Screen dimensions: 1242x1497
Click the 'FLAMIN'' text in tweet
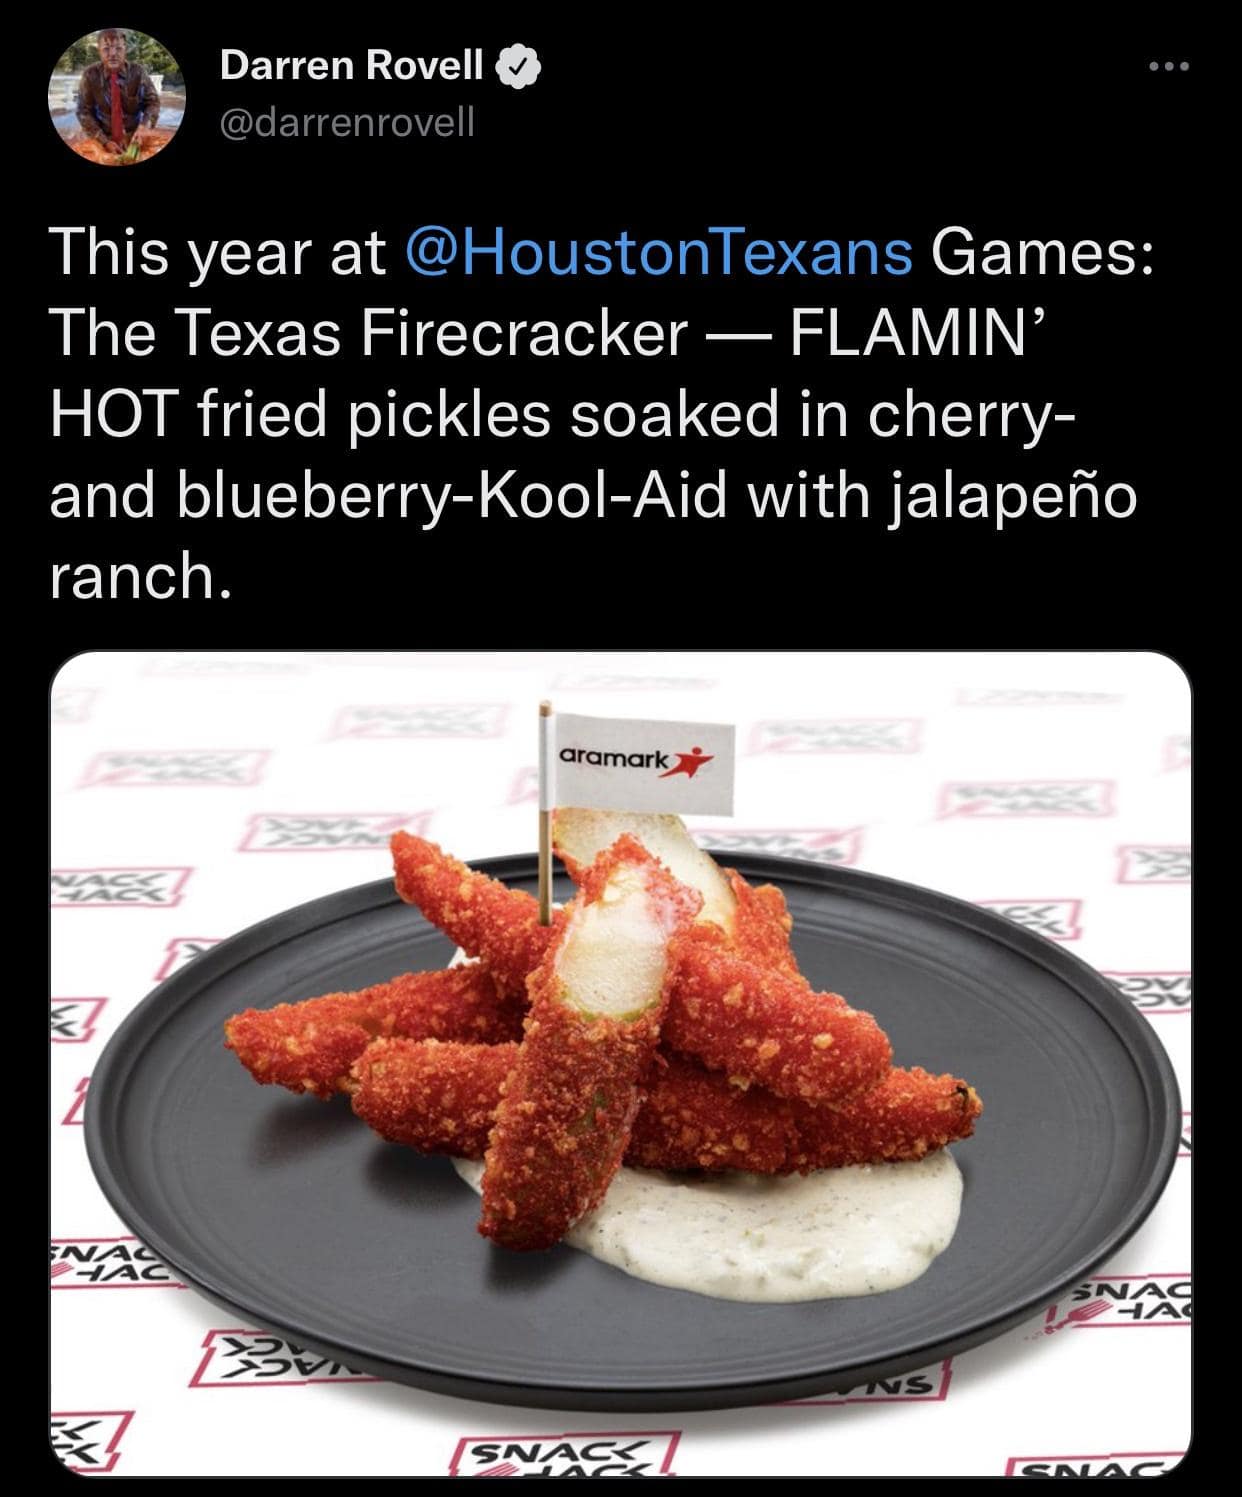(x=917, y=333)
